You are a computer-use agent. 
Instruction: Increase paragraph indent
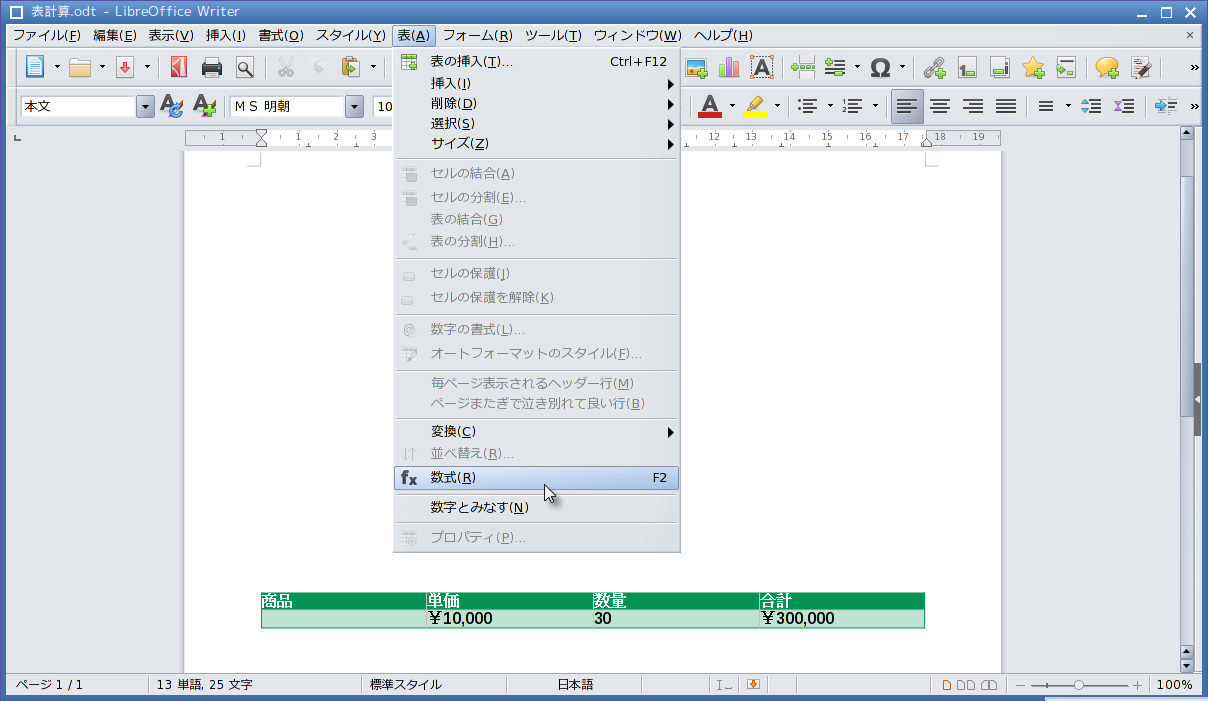pos(1165,105)
